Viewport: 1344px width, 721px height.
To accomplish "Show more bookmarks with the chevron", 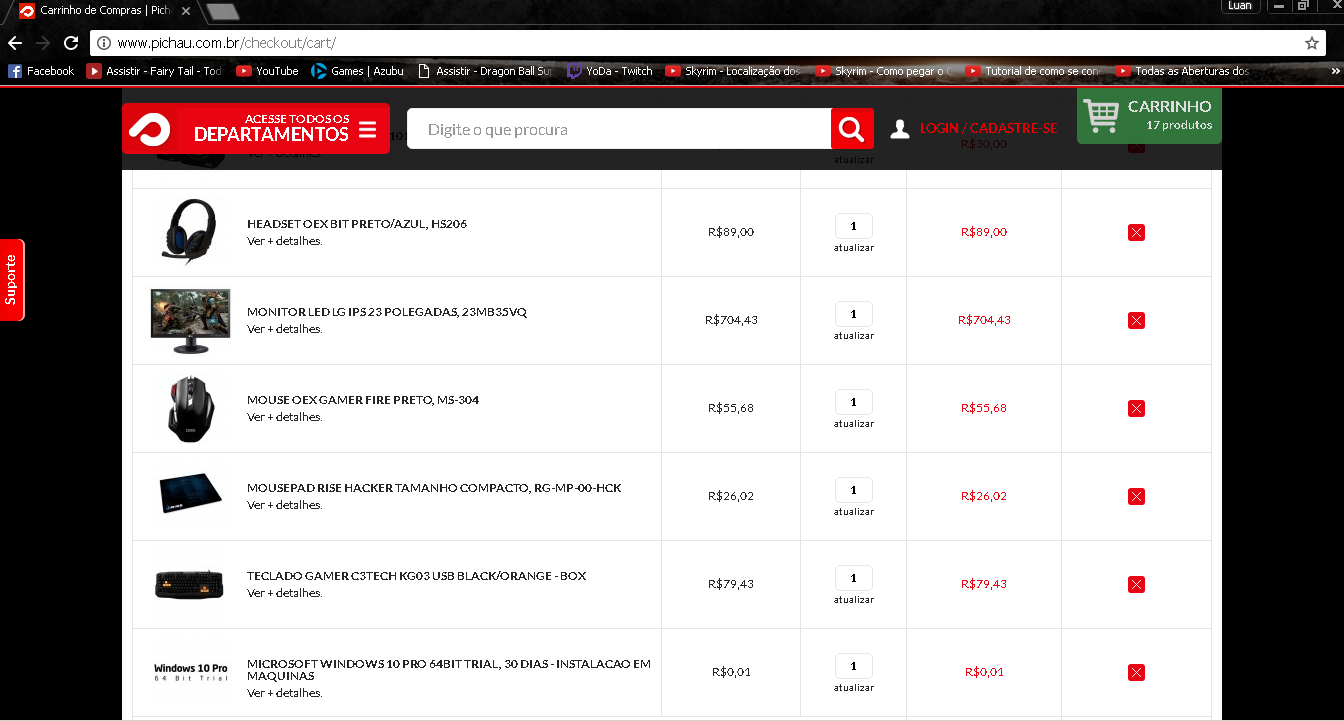I will point(1335,71).
